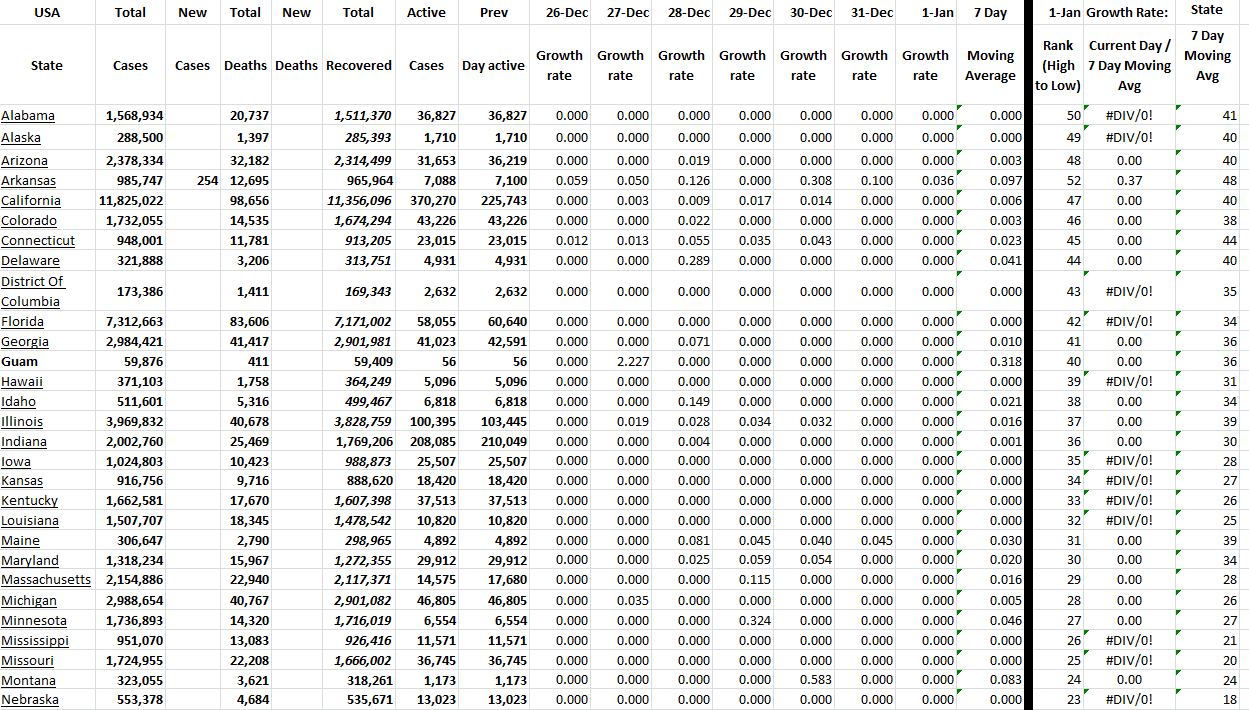Select the Mississippi hyperlink
1249x710 pixels.
[35, 641]
